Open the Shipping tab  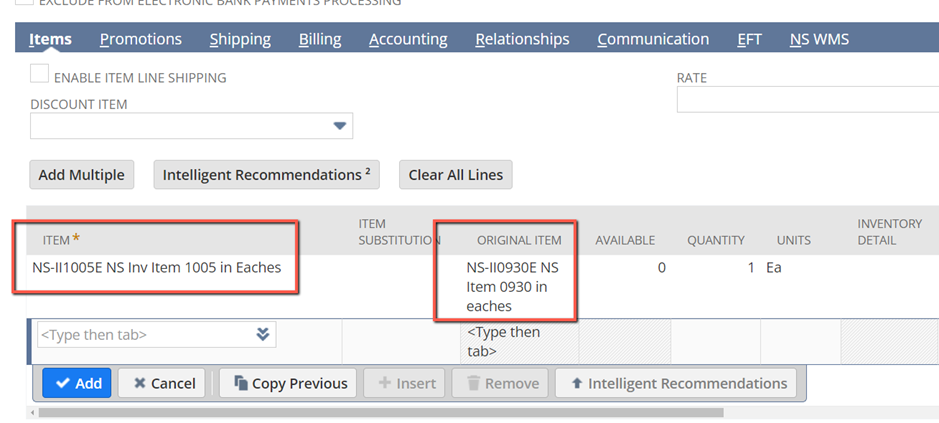[240, 39]
